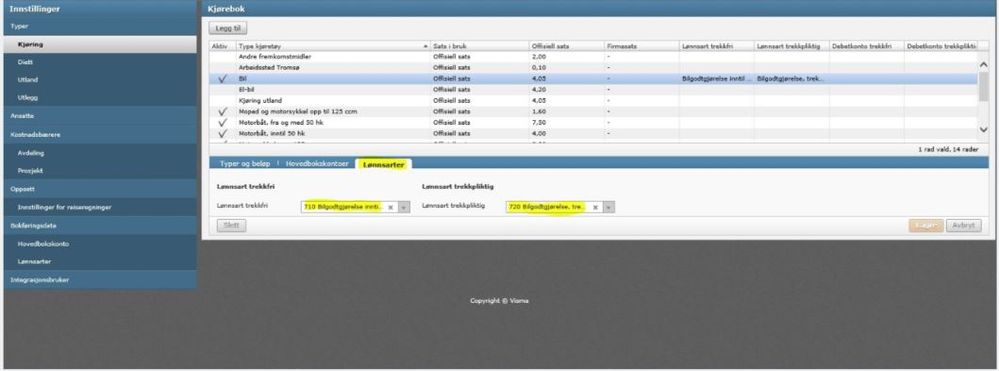Image resolution: width=999 pixels, height=371 pixels.
Task: Click the Avbryt button
Action: tap(963, 226)
